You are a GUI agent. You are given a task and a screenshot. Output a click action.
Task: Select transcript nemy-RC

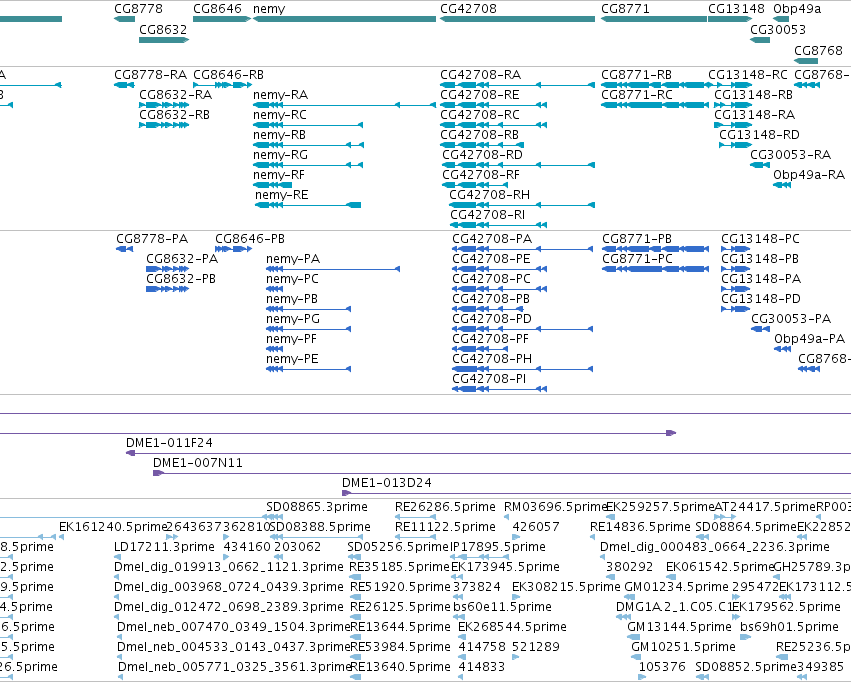[x=280, y=114]
